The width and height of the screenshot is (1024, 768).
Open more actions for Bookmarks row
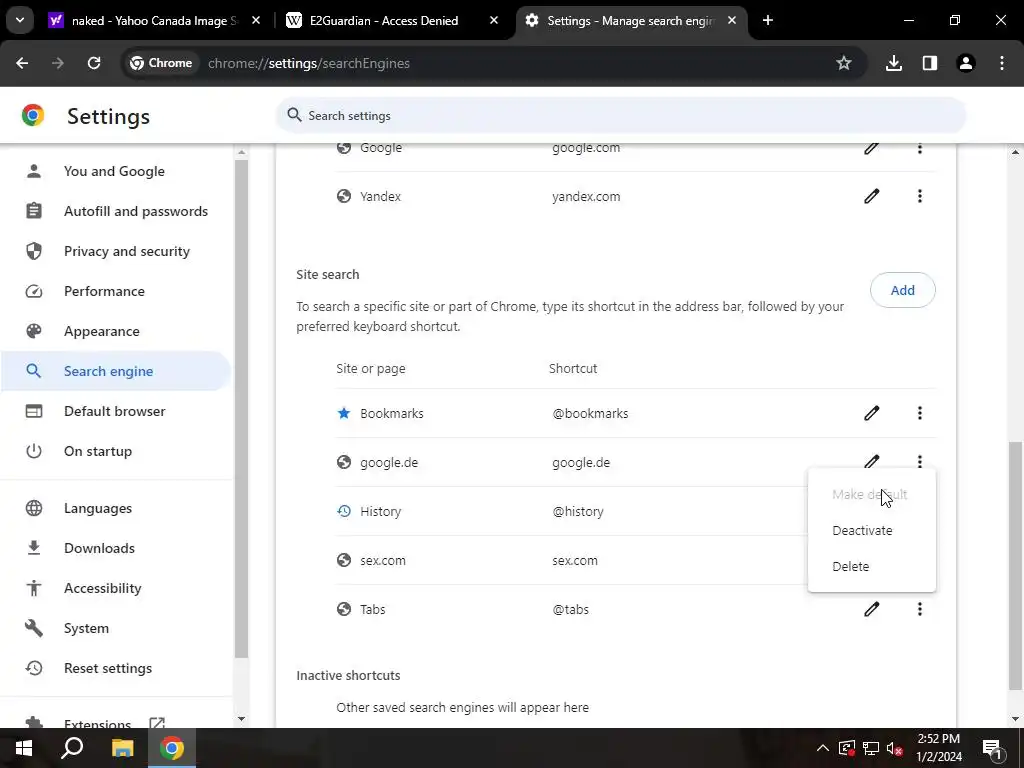coord(920,413)
